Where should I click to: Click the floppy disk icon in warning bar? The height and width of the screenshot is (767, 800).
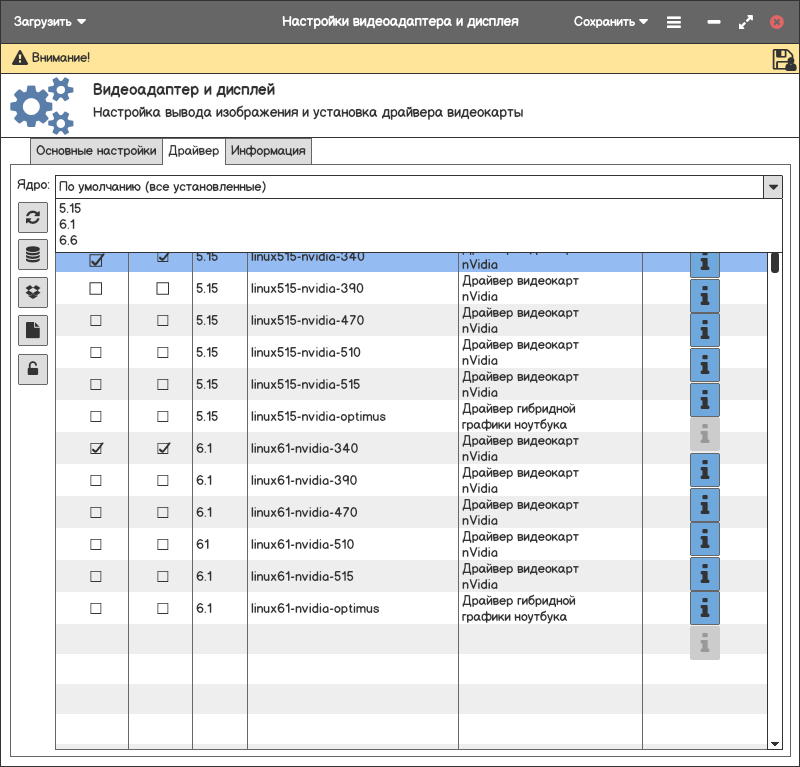[784, 59]
